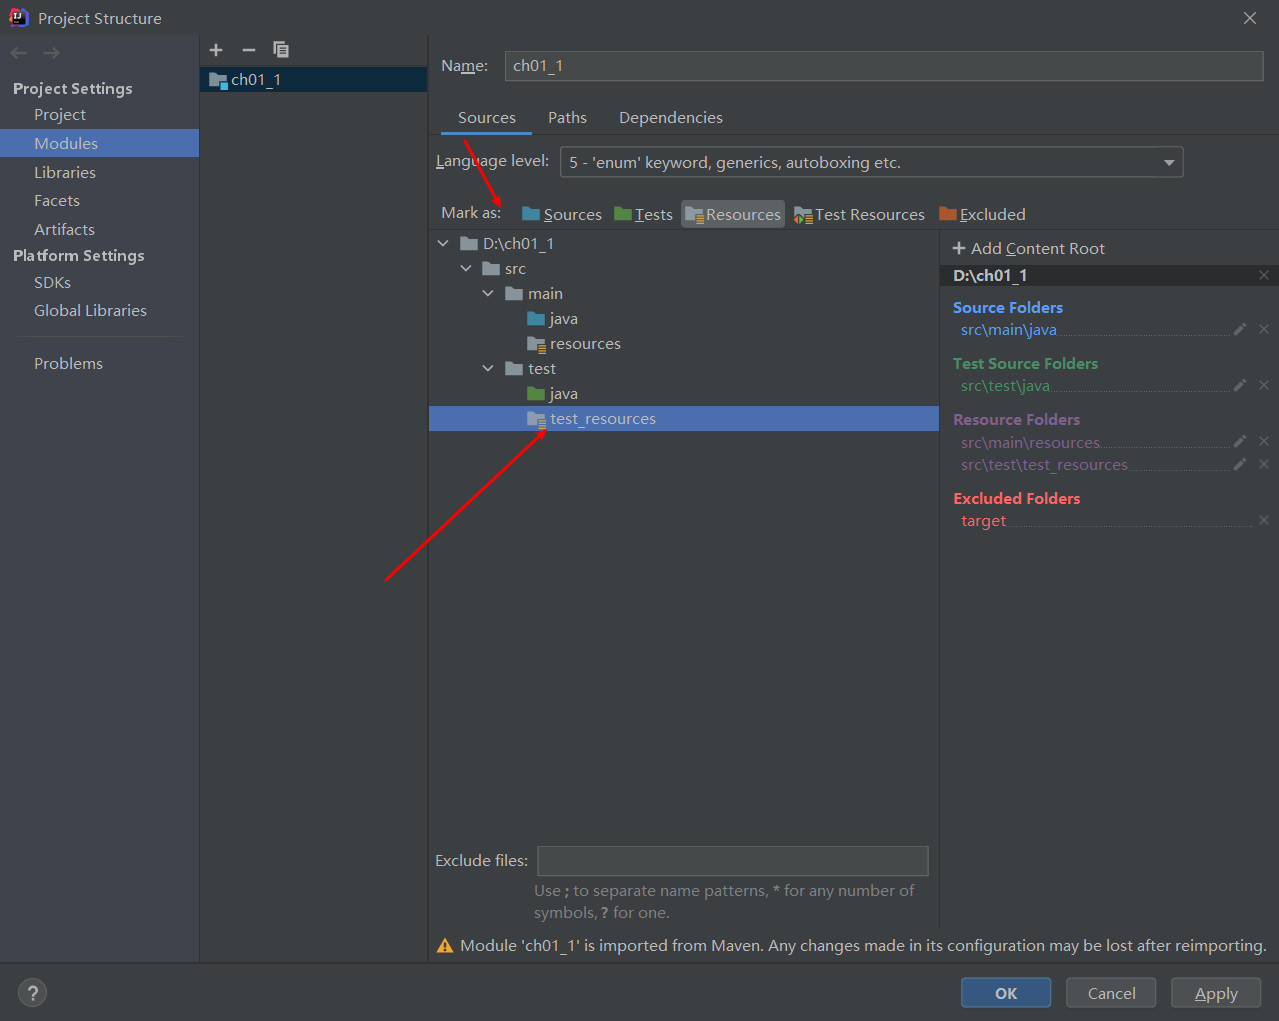Click the IntelliJ logo in title bar
Screen dimensions: 1279x1021
click(x=18, y=17)
